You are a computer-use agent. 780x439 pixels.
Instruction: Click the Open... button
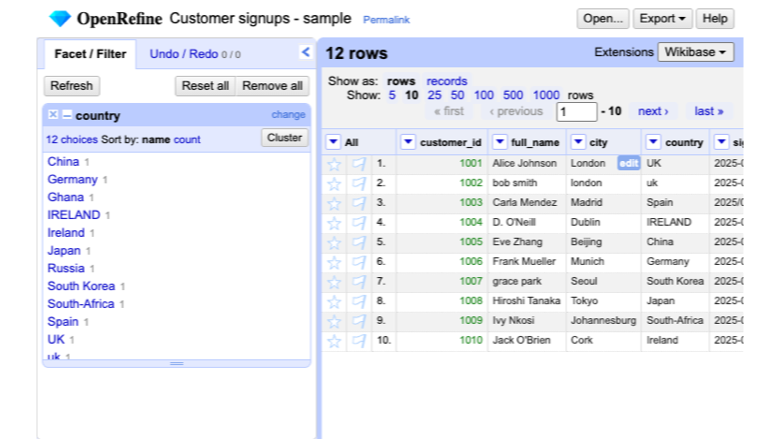coord(603,19)
